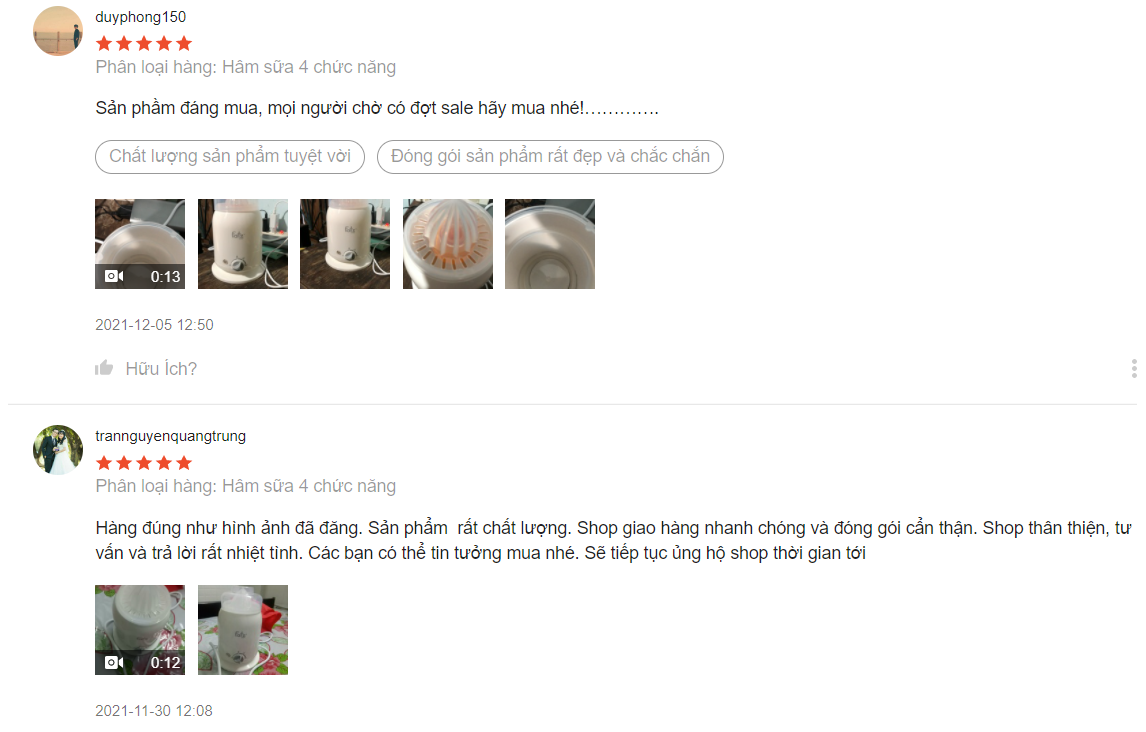
Task: Select 'Chất lượng sản phẩm tuyệt vời' tag
Action: click(x=229, y=156)
